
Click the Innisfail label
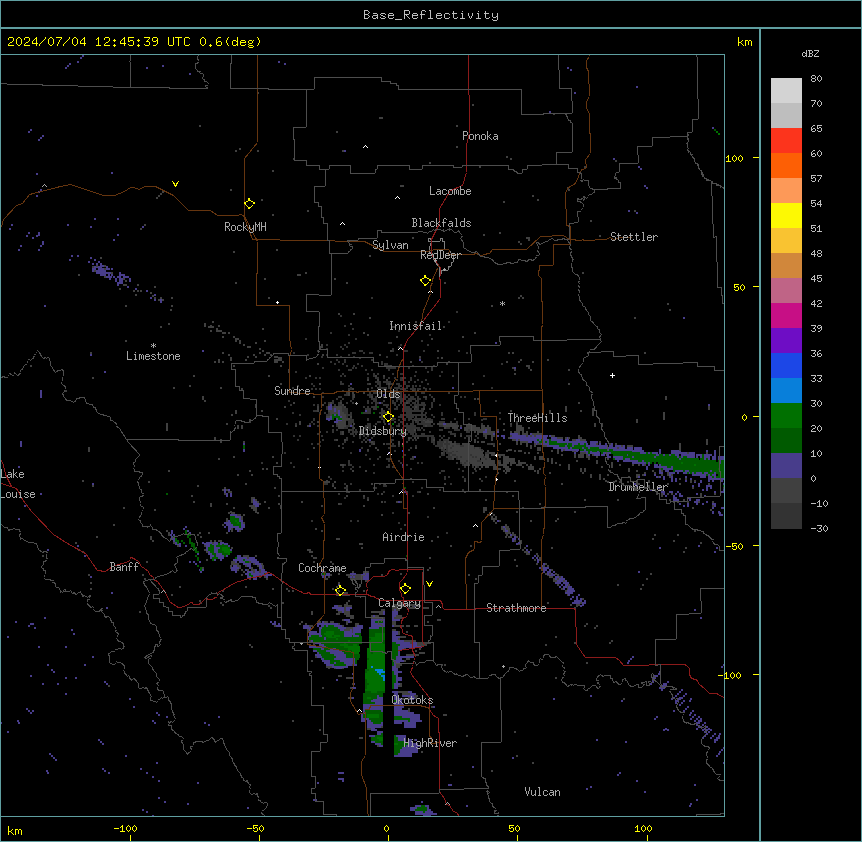pyautogui.click(x=415, y=326)
